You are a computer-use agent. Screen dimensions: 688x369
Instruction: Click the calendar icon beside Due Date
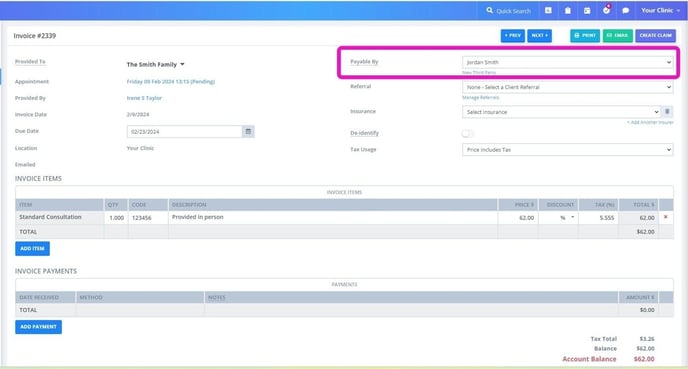[248, 131]
